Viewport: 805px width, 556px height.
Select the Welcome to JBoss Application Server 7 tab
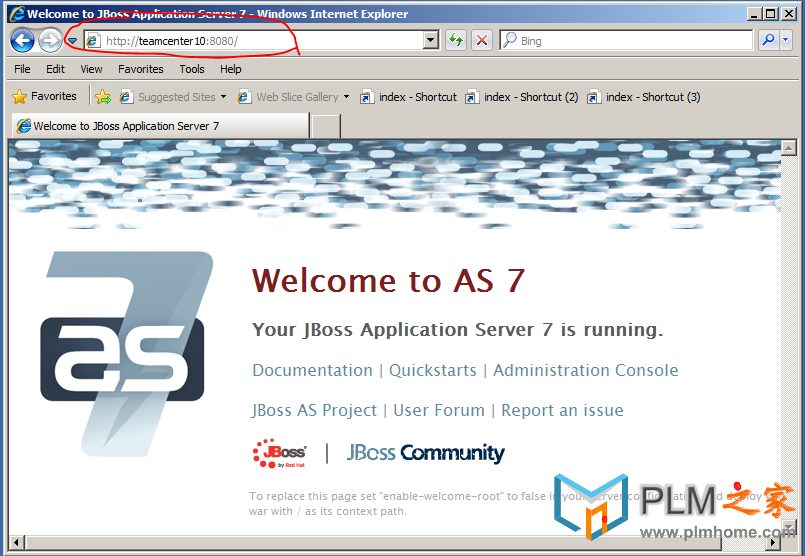click(x=159, y=126)
